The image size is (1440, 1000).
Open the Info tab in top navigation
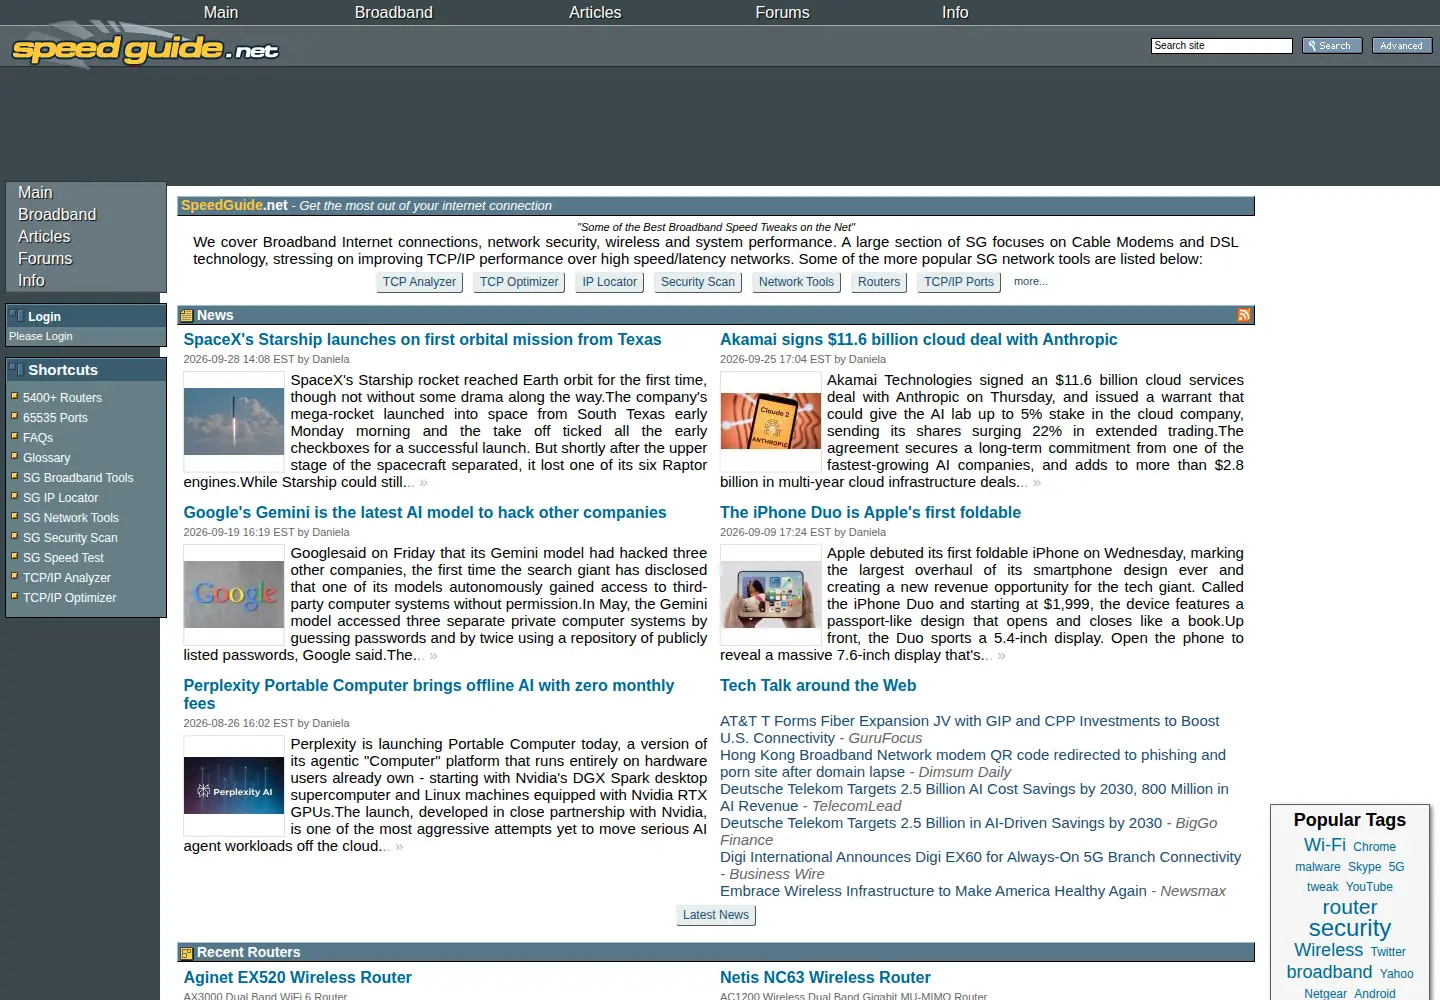[955, 12]
